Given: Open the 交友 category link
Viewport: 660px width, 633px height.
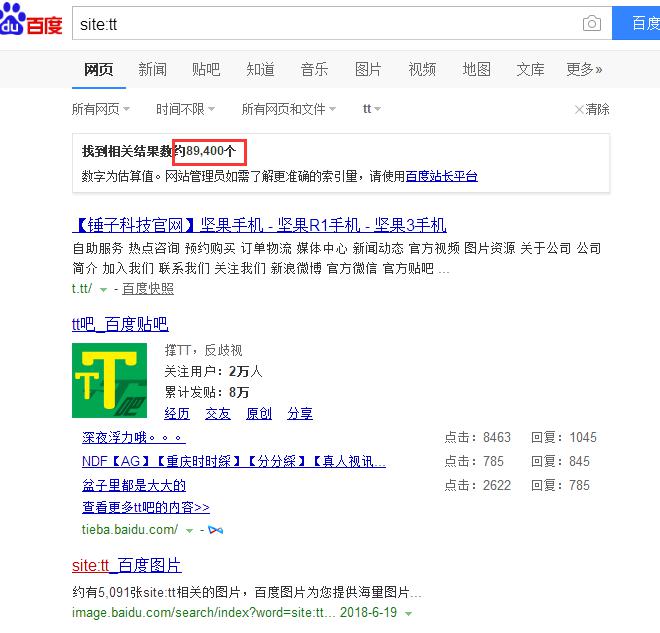Looking at the screenshot, I should (218, 414).
